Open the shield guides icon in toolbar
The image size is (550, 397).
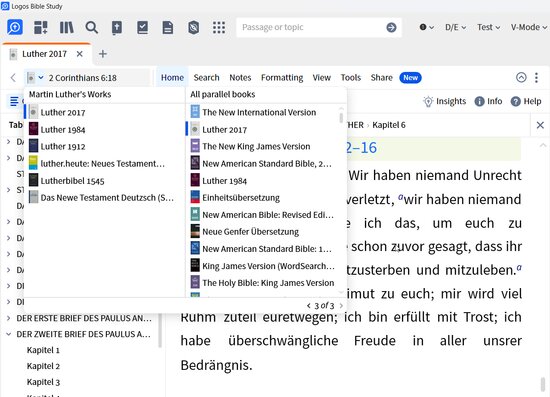click(x=193, y=27)
